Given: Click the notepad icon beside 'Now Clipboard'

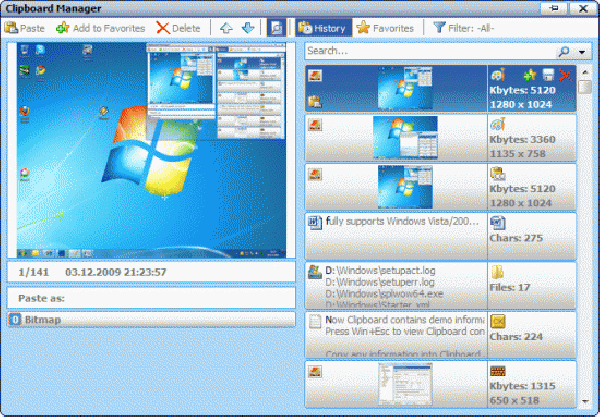Looking at the screenshot, I should pyautogui.click(x=315, y=321).
